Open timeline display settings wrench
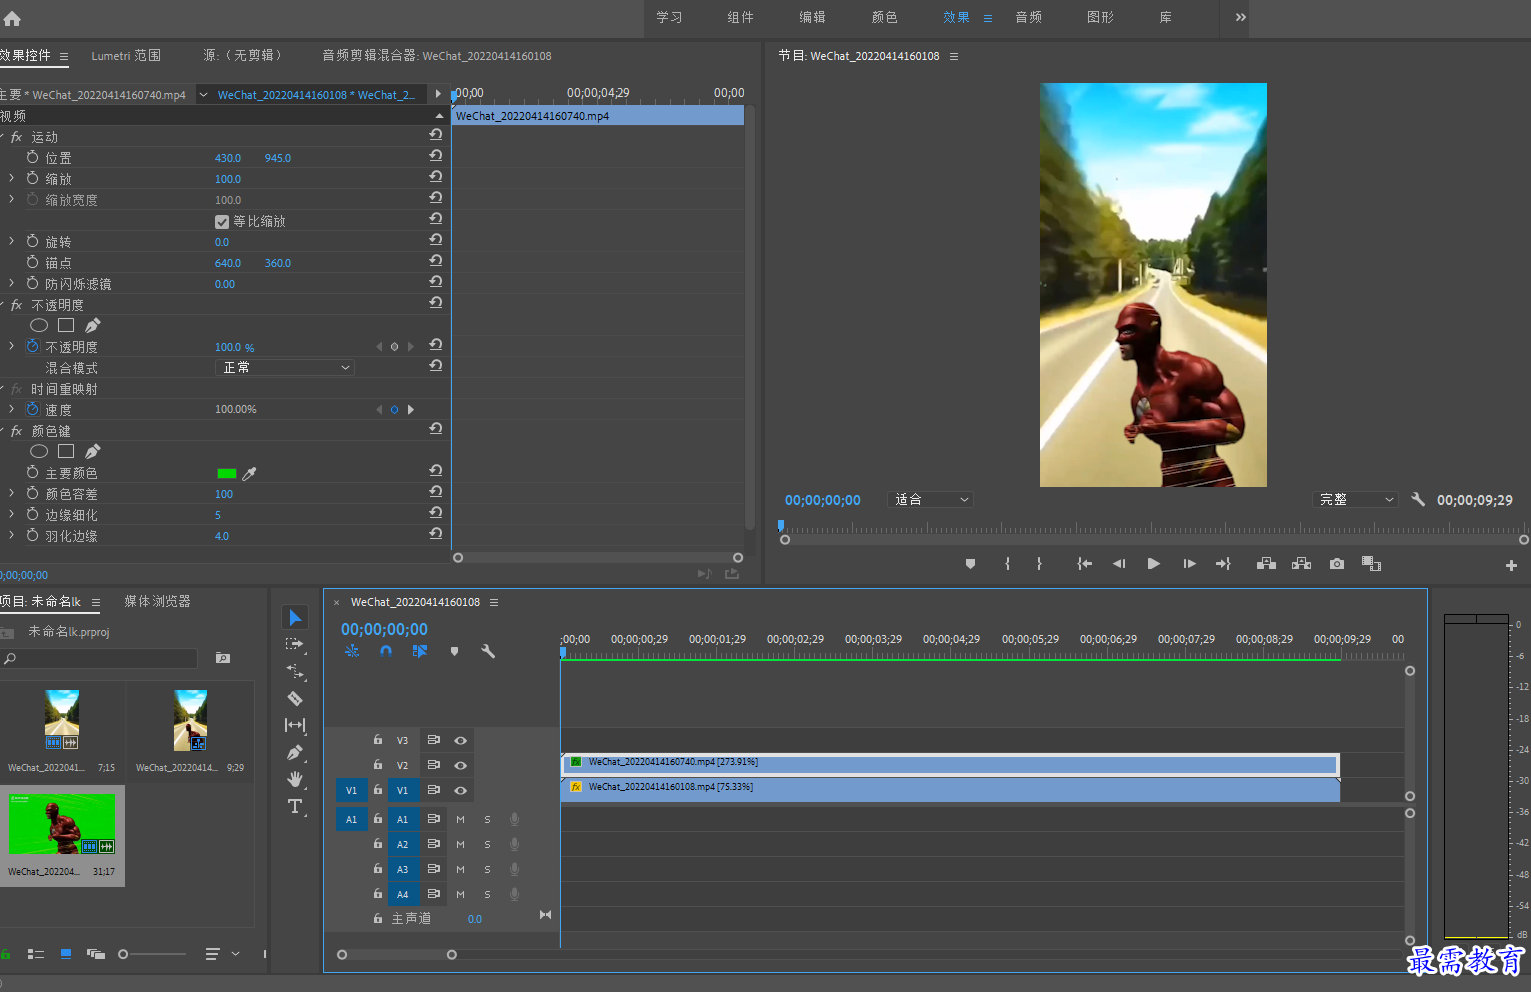 pyautogui.click(x=488, y=651)
